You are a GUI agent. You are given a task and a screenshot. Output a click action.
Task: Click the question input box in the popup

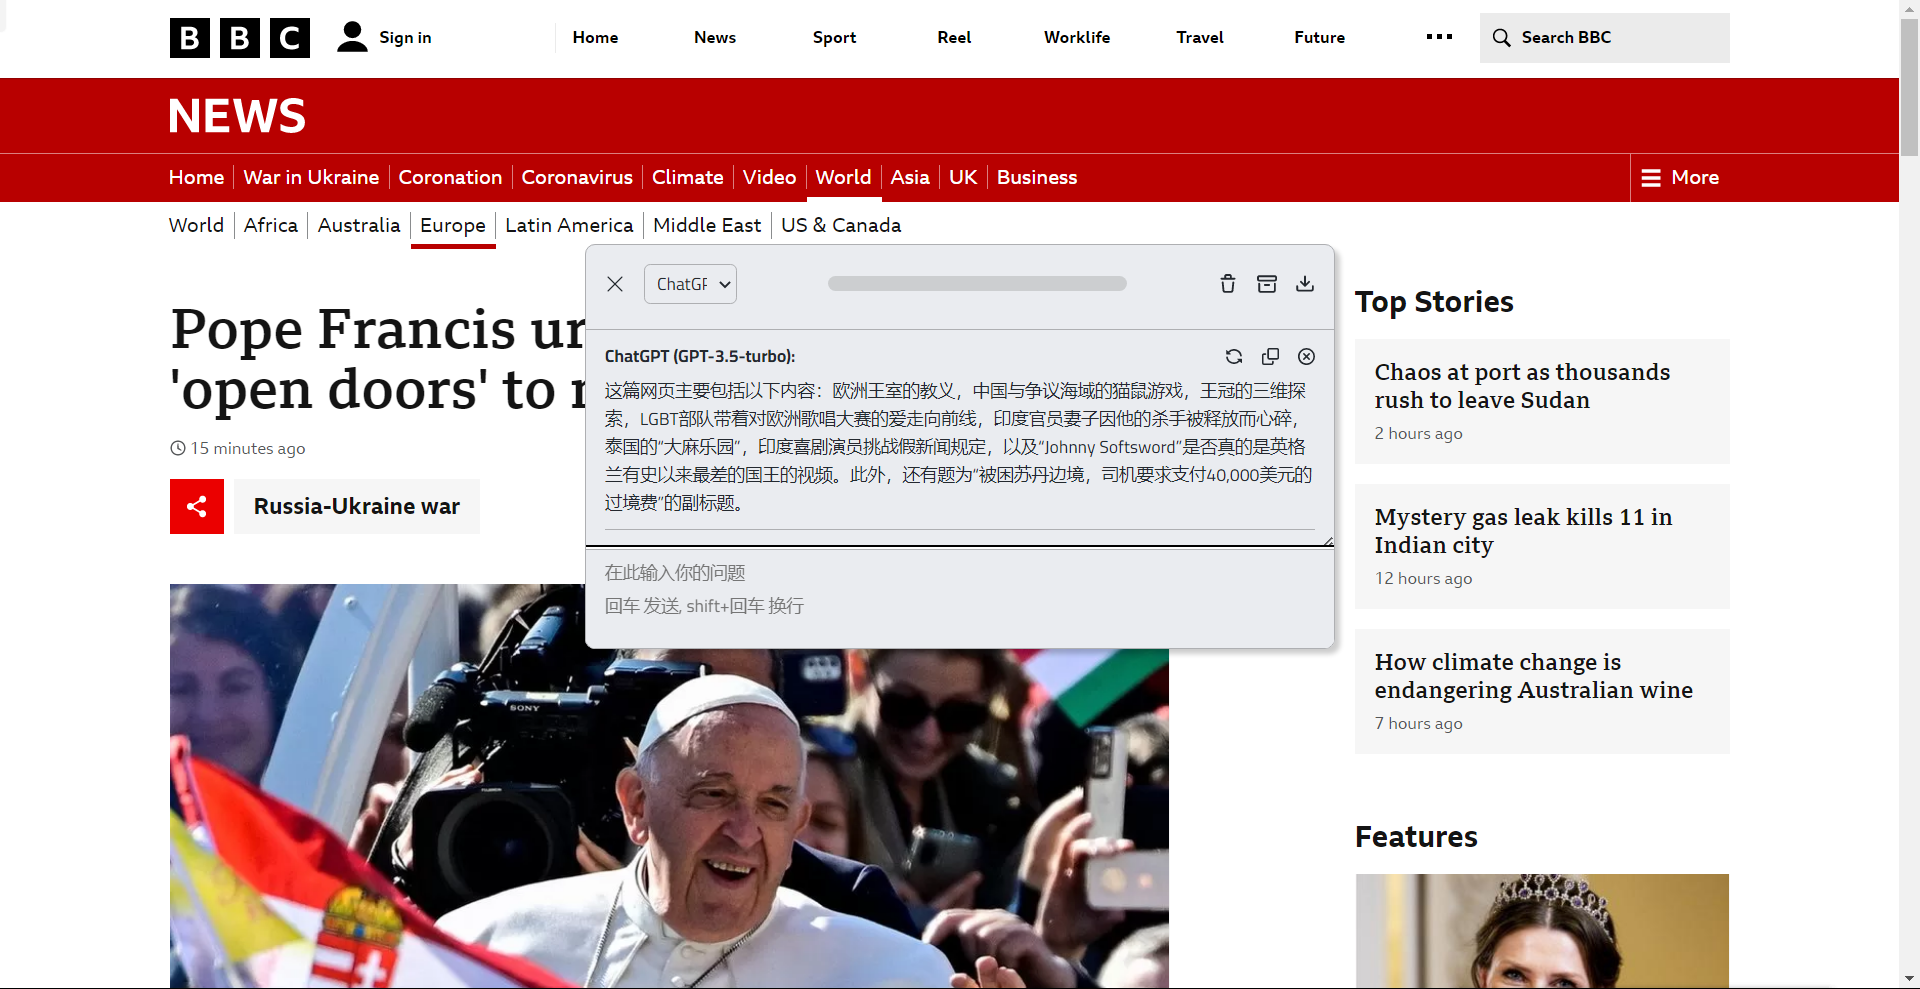(960, 598)
